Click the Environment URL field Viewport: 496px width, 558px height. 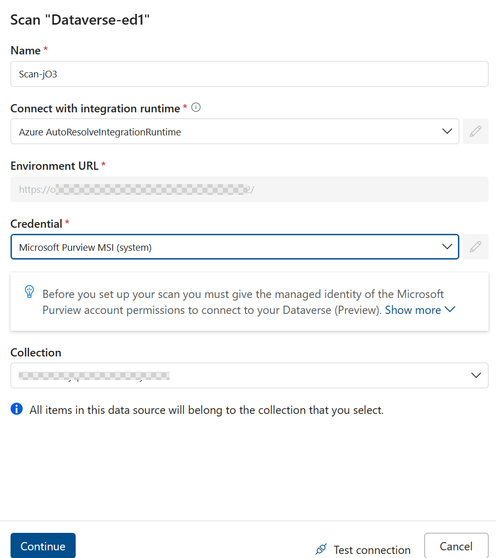(249, 189)
